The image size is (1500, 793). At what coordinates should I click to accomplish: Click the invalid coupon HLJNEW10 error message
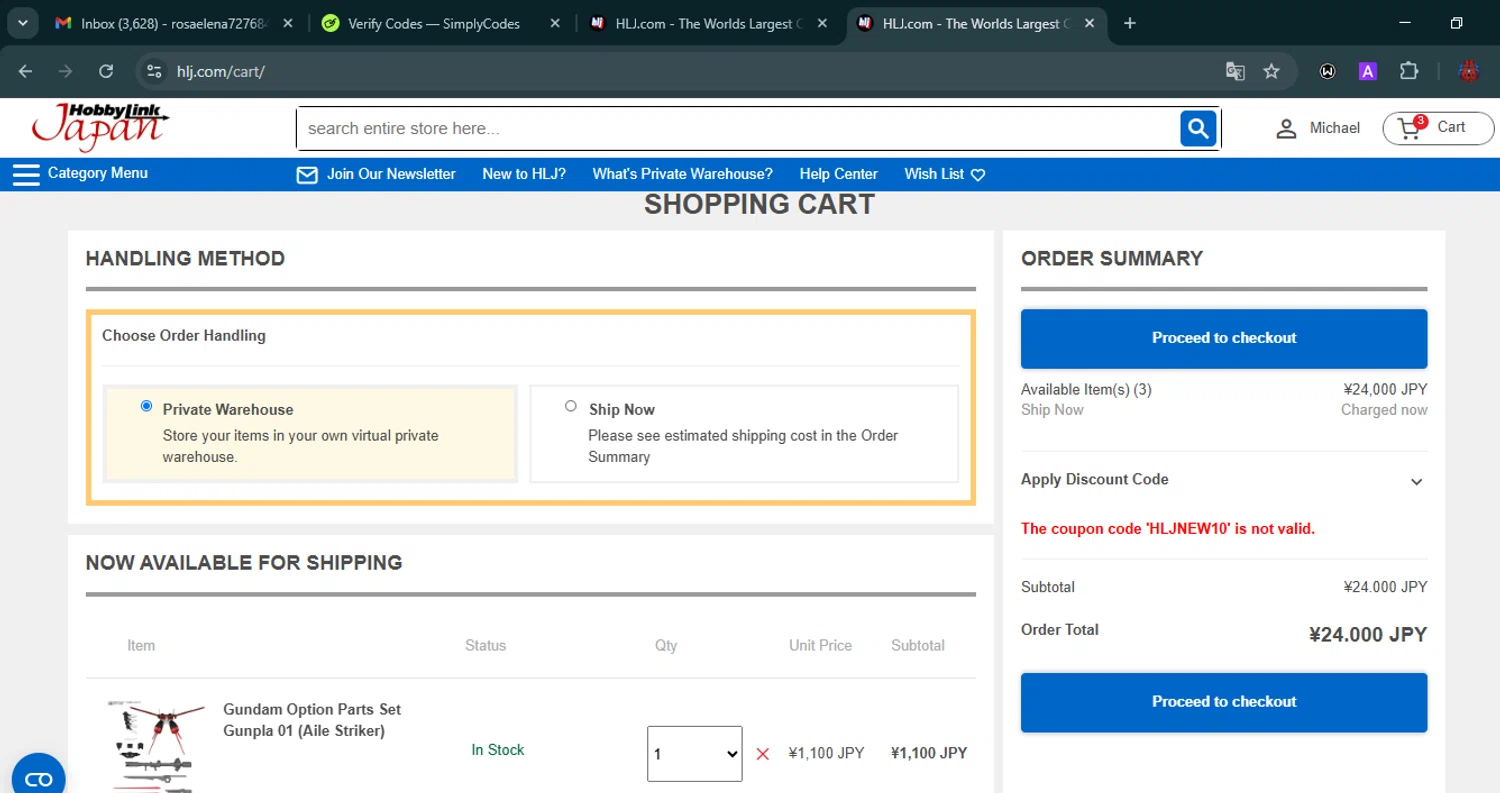(1168, 528)
